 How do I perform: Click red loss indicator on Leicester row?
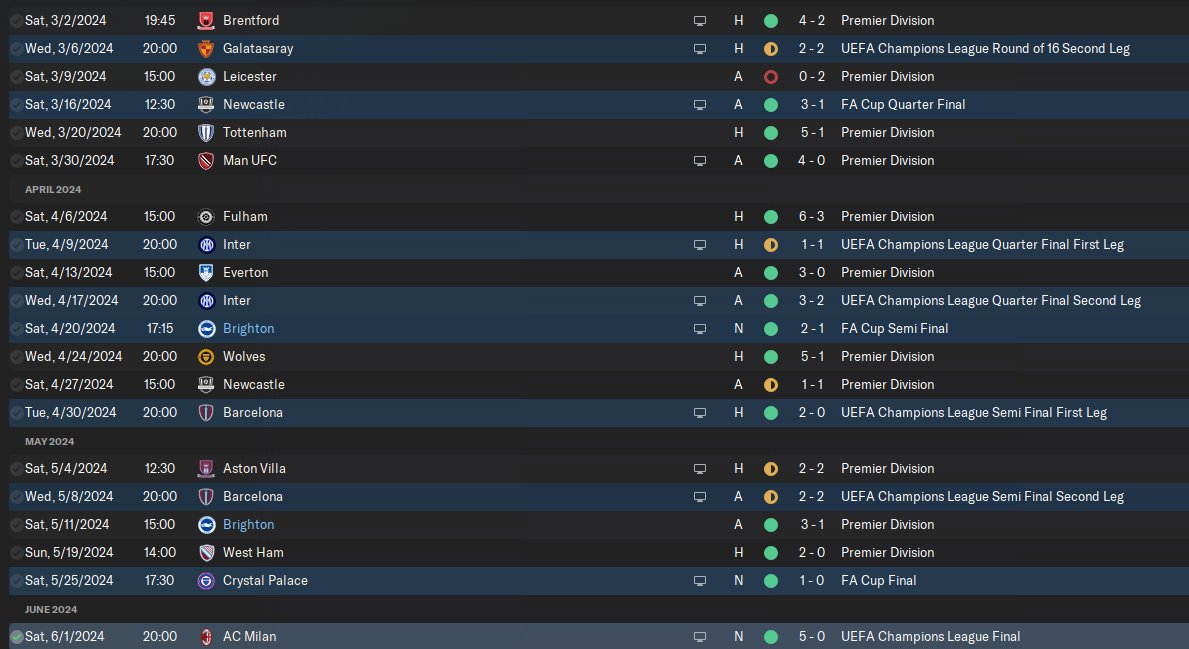(770, 77)
